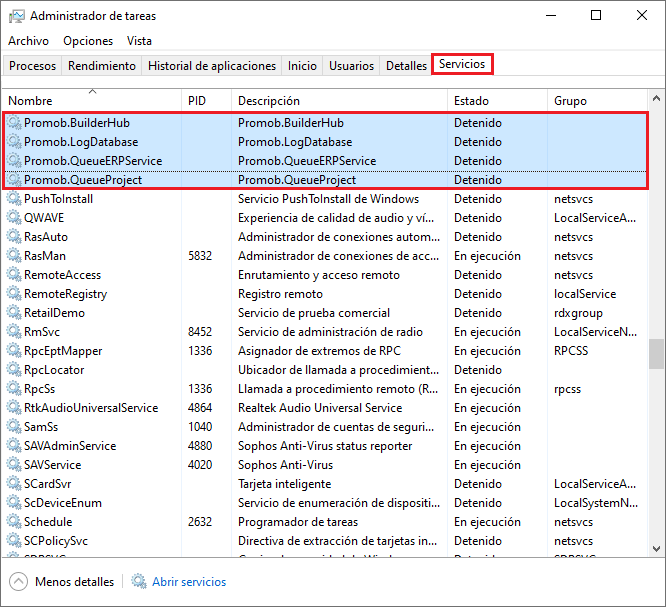Sort by the Grupo column header
The width and height of the screenshot is (666, 607).
(x=597, y=101)
